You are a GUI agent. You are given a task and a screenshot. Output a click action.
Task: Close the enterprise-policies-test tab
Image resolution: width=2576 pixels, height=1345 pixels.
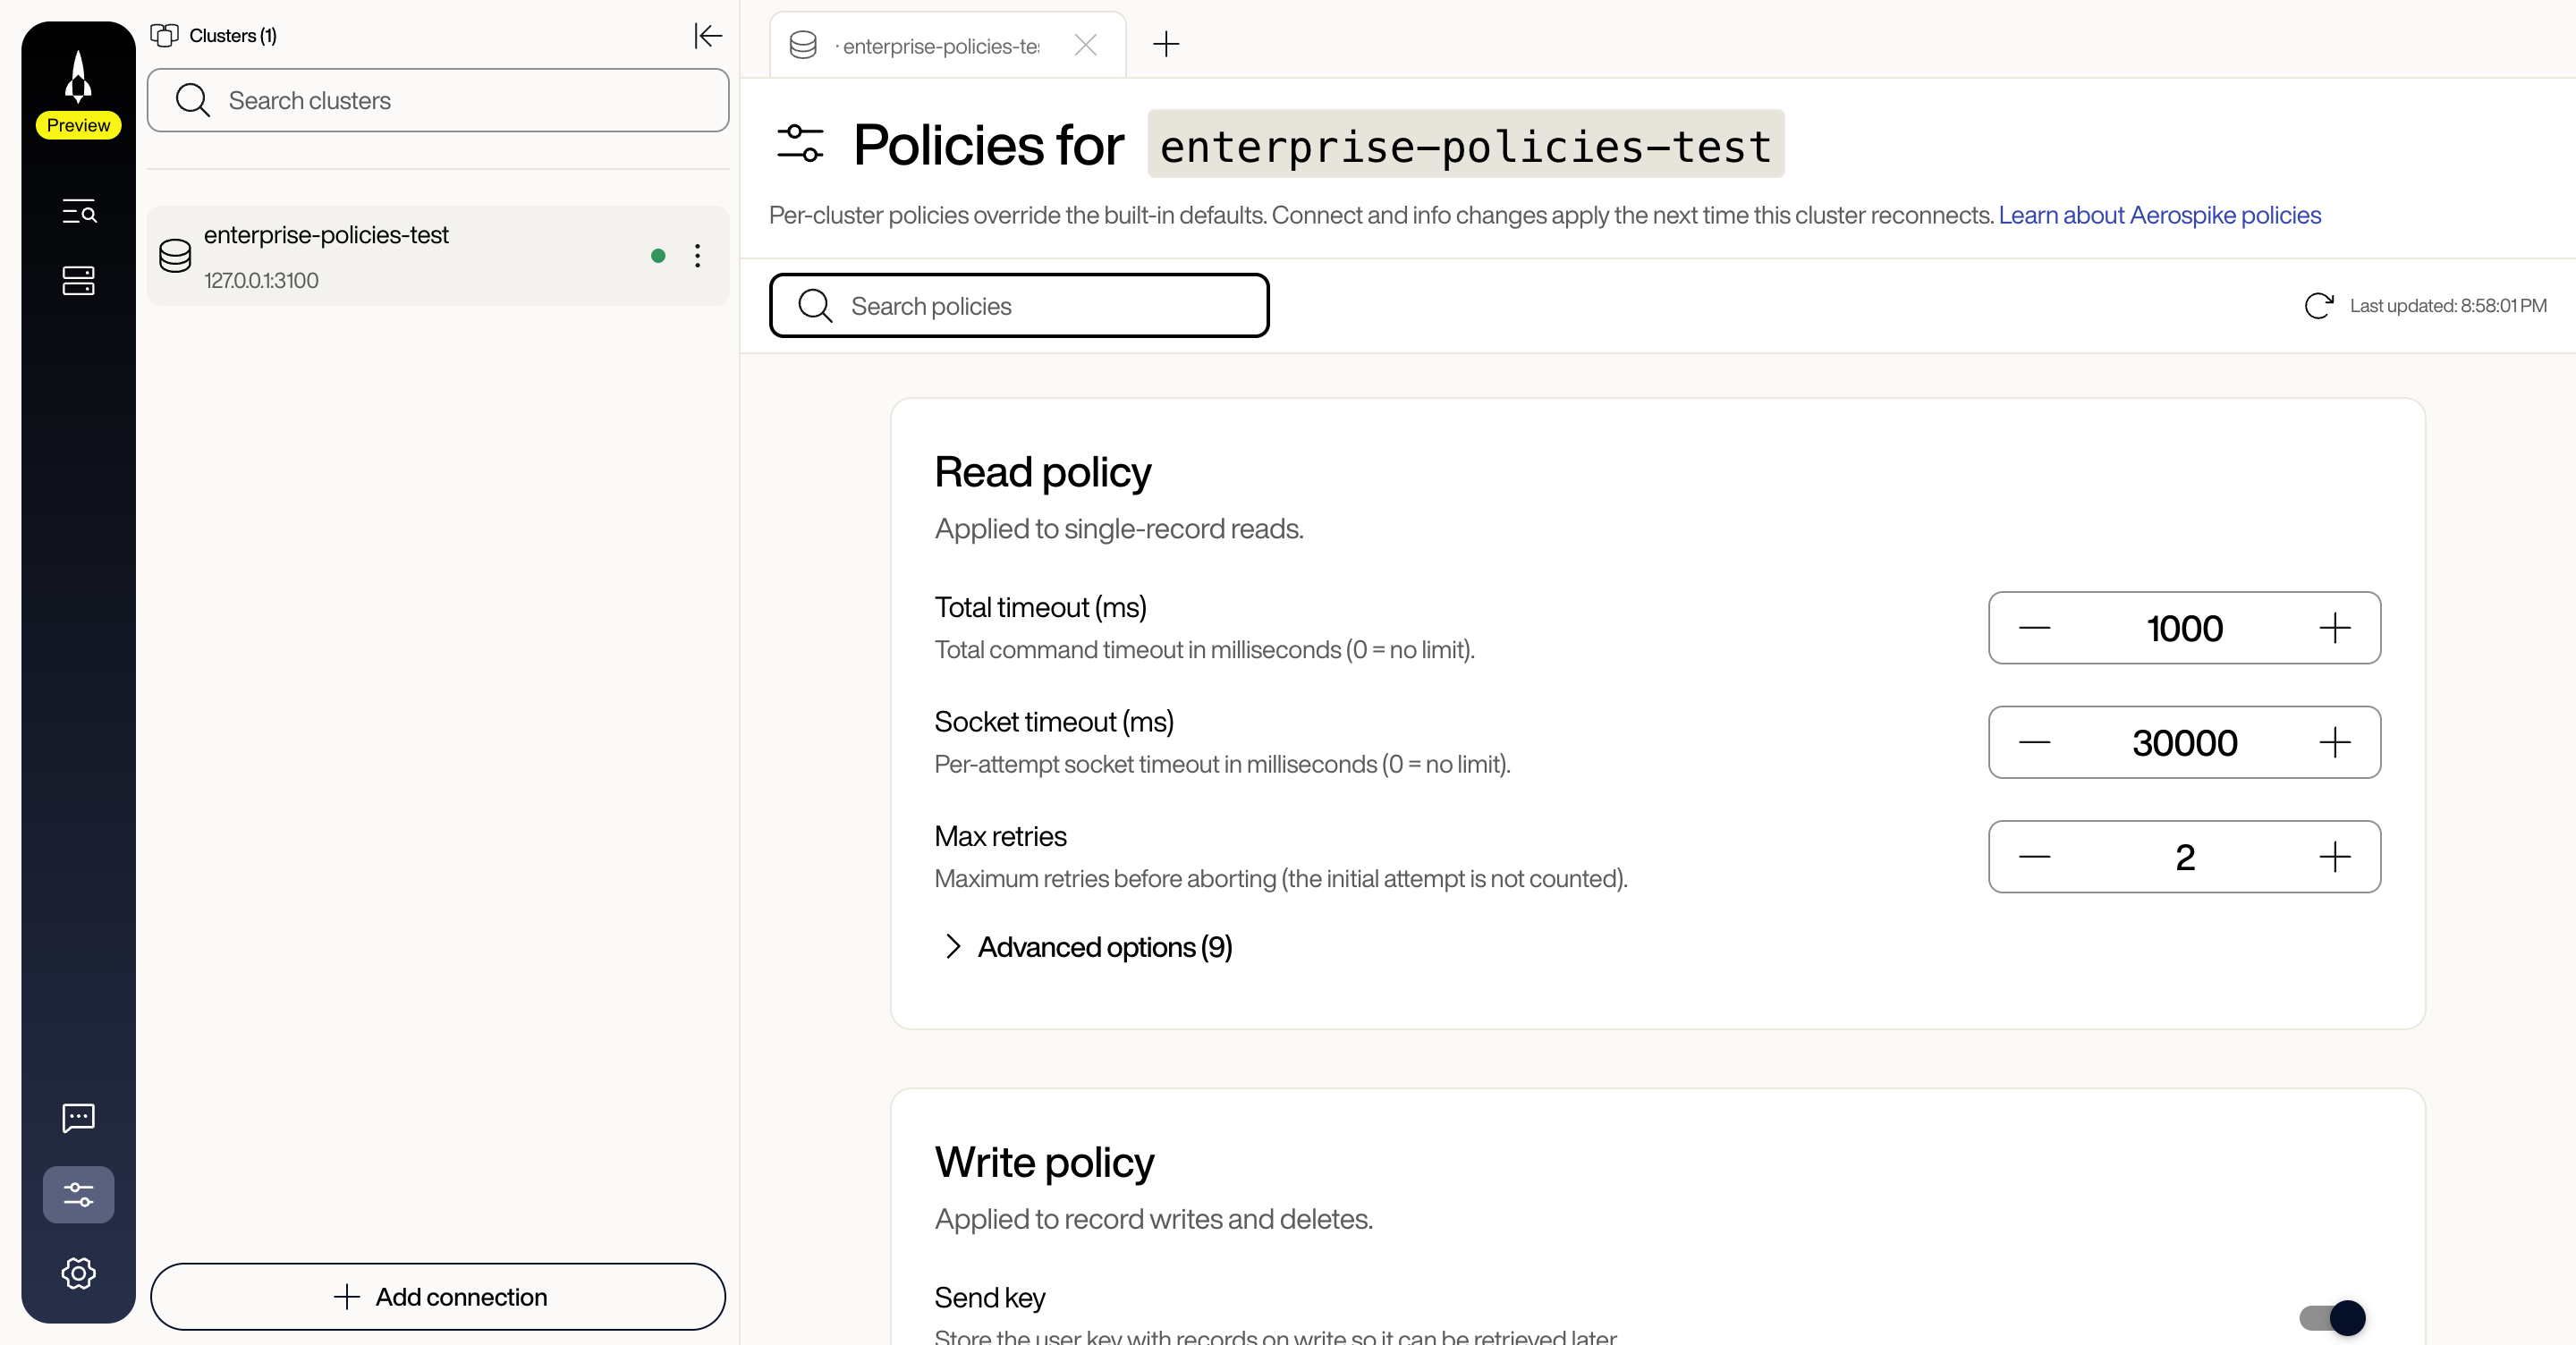(x=1086, y=45)
